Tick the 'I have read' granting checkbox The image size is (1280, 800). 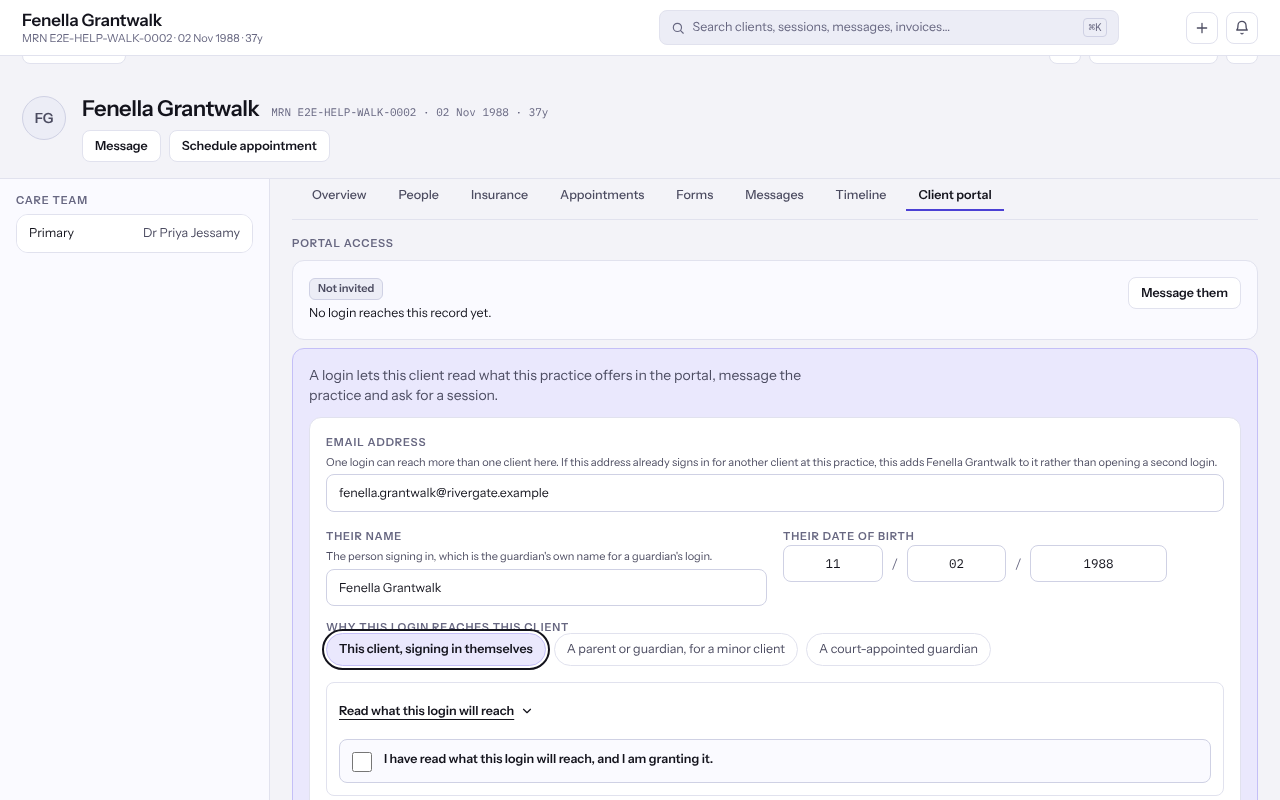[362, 761]
